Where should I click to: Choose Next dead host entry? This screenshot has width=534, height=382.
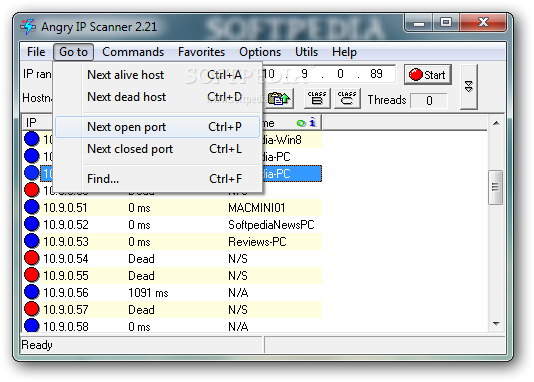pos(158,97)
